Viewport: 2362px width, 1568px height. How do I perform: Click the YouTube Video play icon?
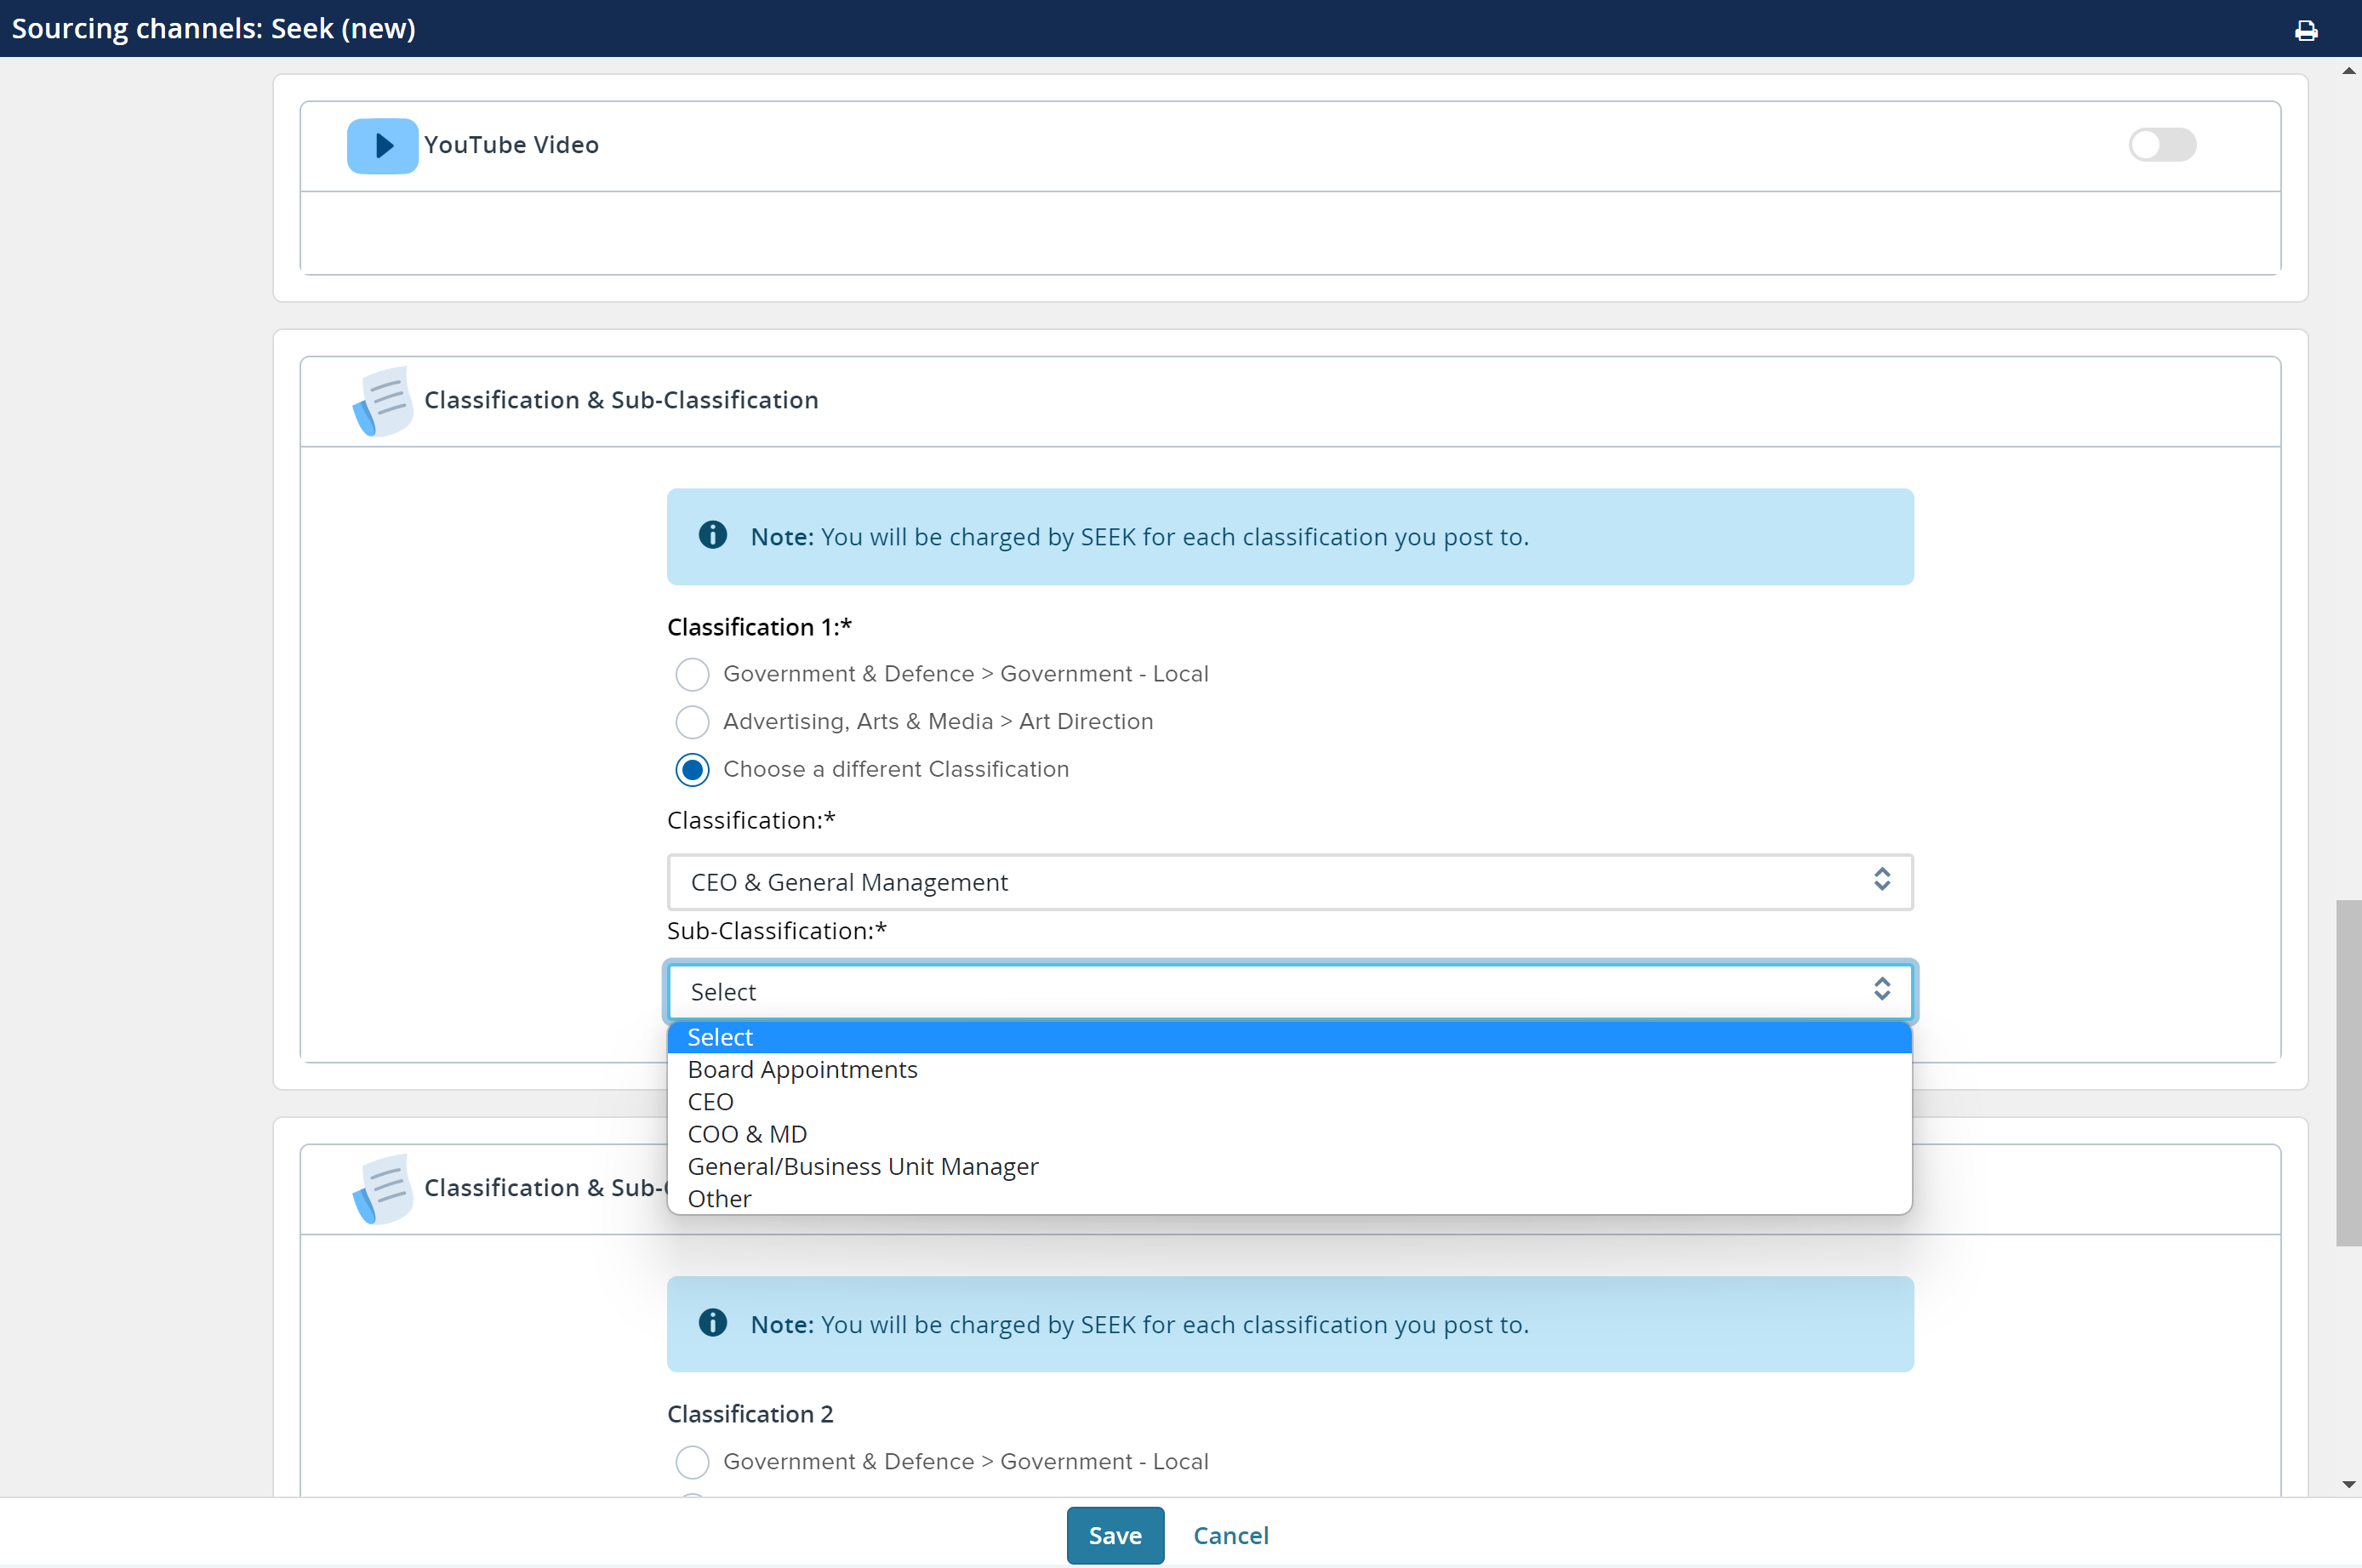point(382,146)
